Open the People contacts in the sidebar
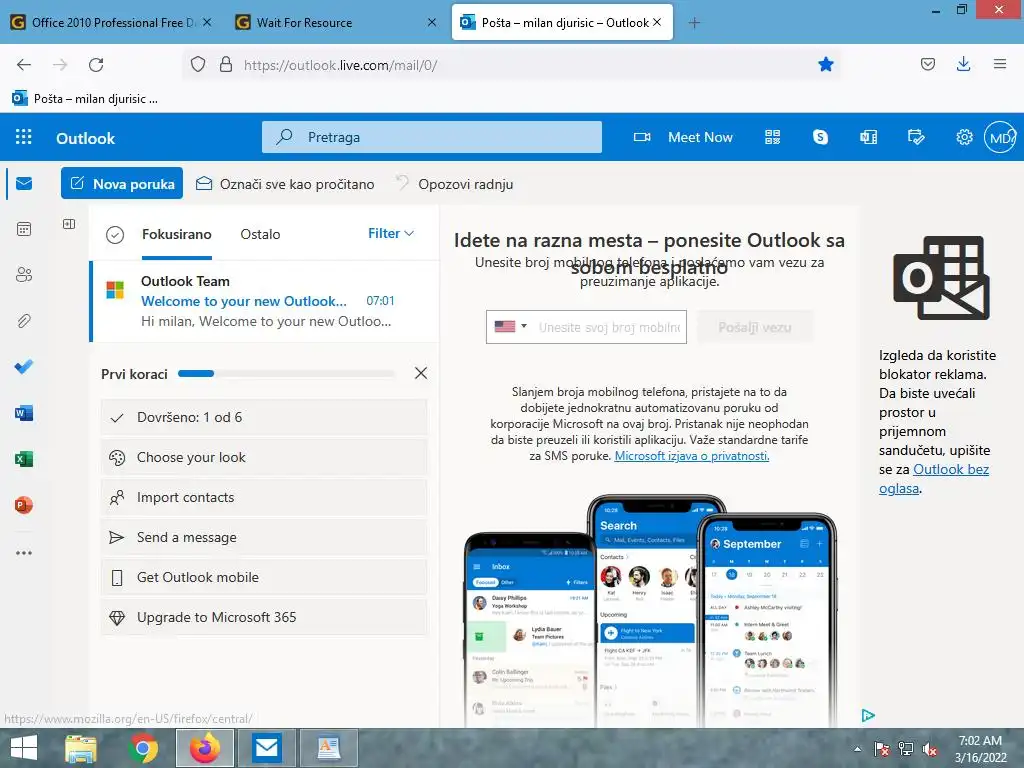The height and width of the screenshot is (768, 1024). 24,274
